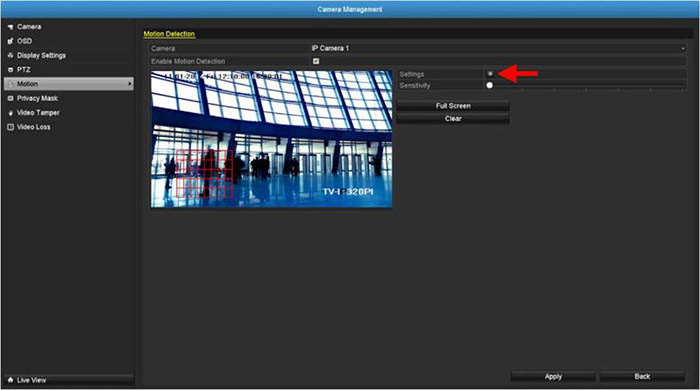The width and height of the screenshot is (700, 390).
Task: Open Video Tamper icon entry
Action: click(10, 113)
